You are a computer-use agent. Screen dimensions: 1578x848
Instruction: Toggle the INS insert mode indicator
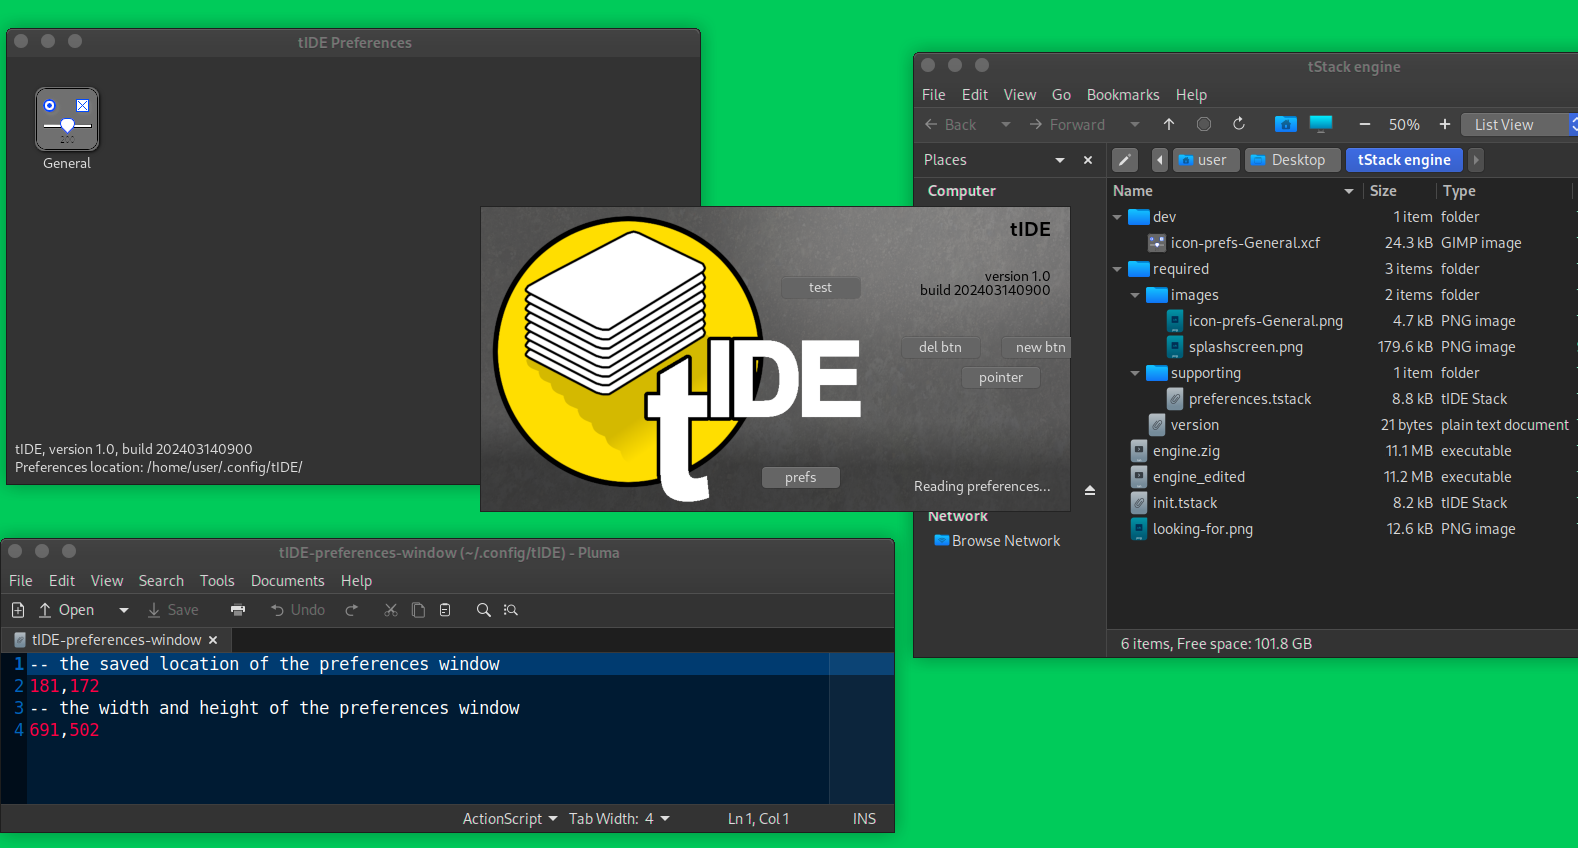pos(864,819)
